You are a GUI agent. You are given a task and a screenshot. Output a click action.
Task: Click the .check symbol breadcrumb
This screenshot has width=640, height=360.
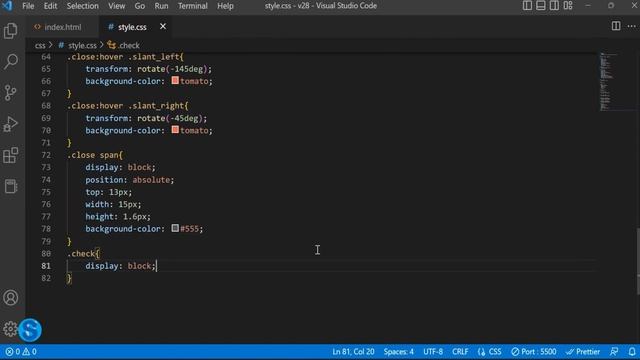point(129,45)
